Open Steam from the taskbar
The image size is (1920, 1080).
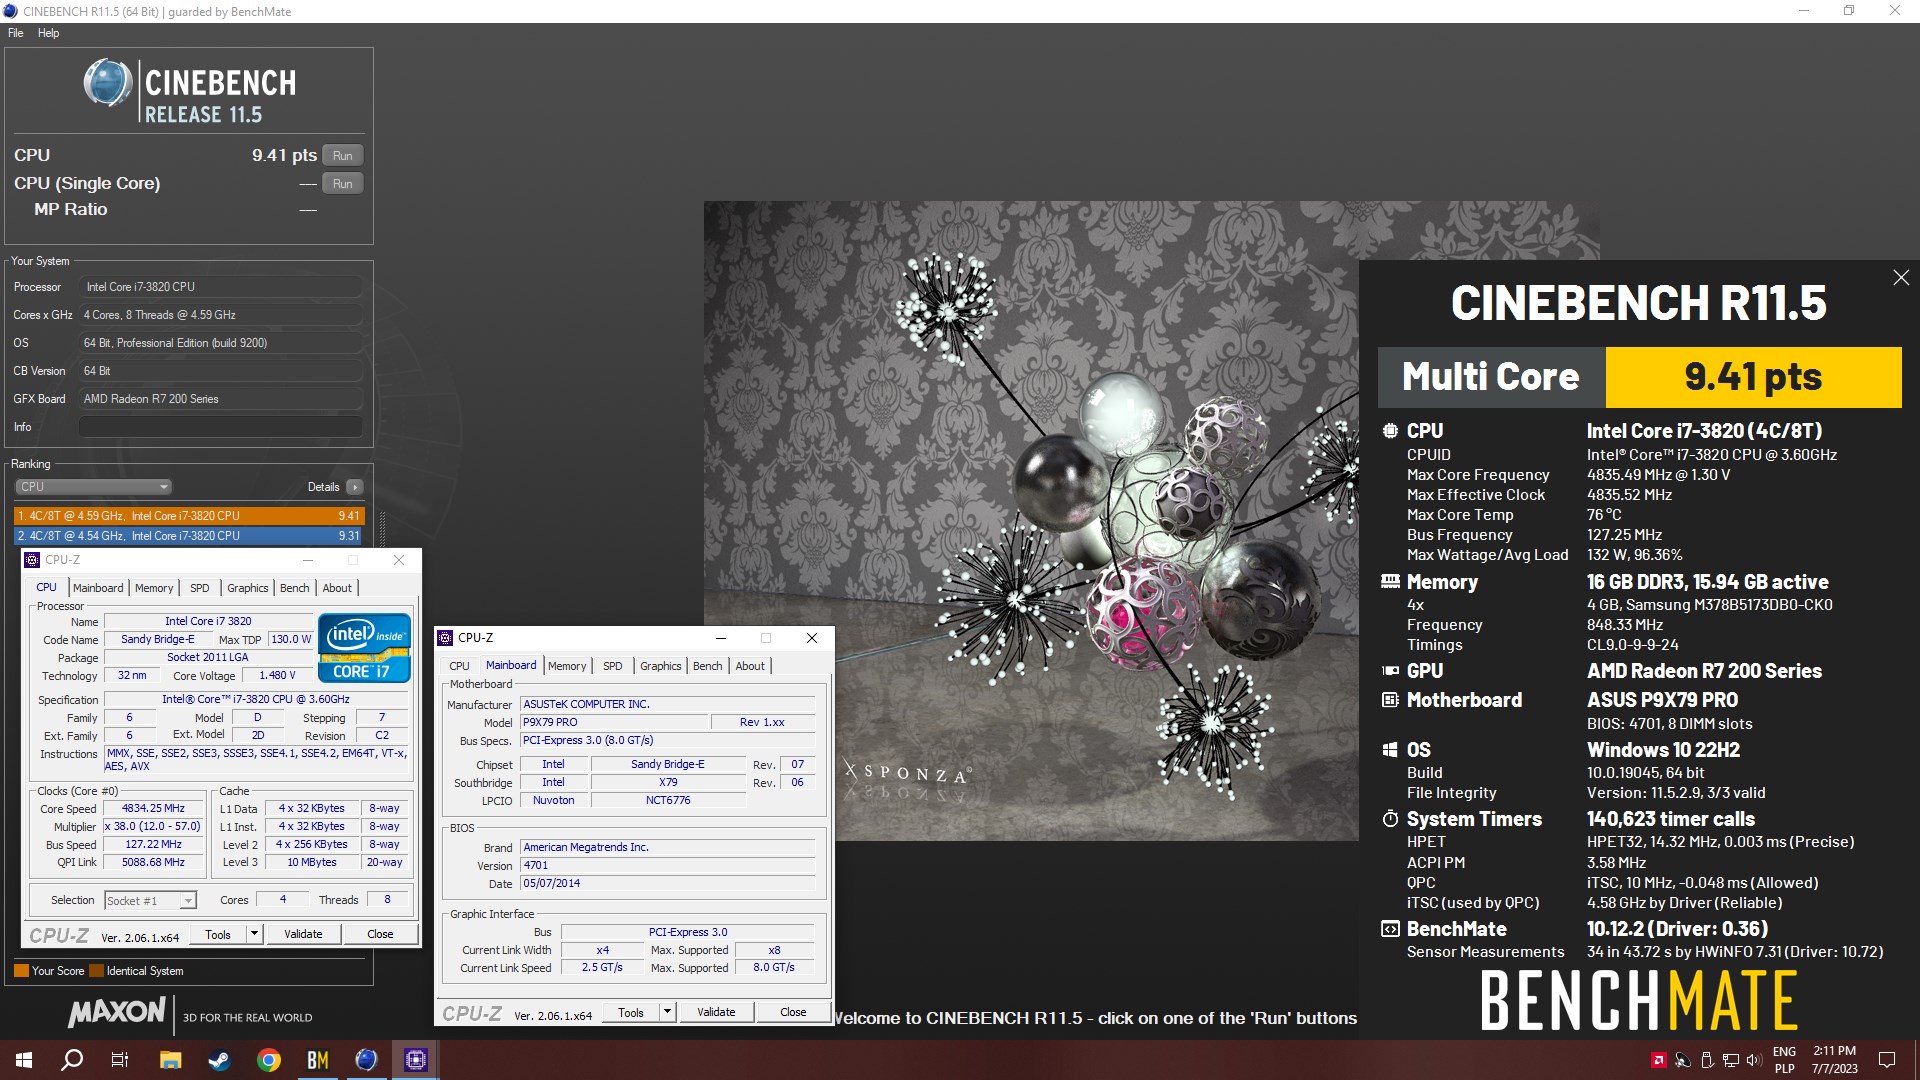(219, 1060)
